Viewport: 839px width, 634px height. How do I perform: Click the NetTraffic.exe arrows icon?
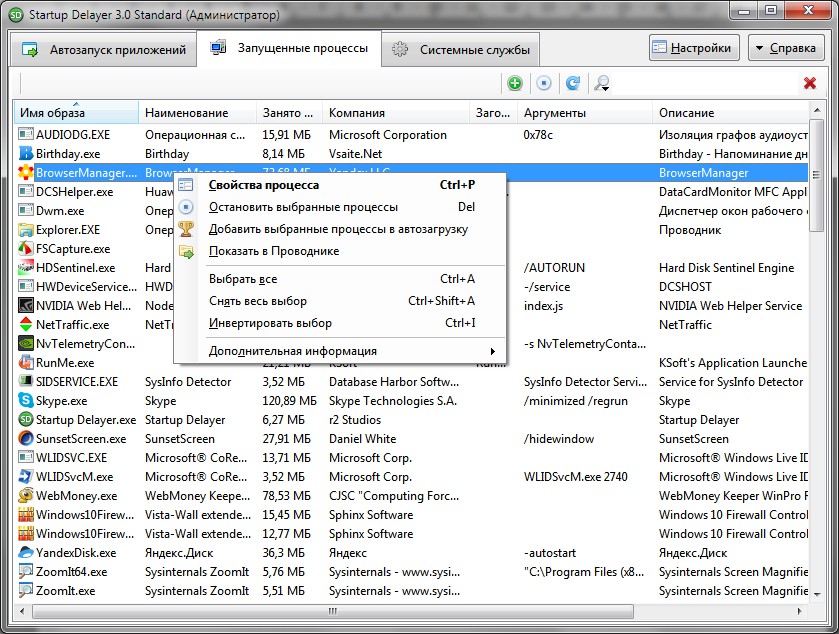pos(26,325)
